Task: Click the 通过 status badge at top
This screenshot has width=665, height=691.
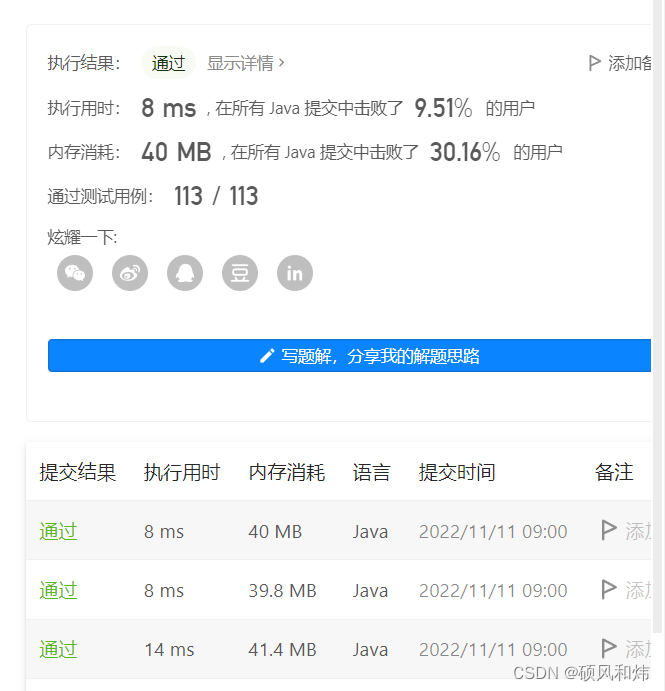Action: (x=168, y=63)
